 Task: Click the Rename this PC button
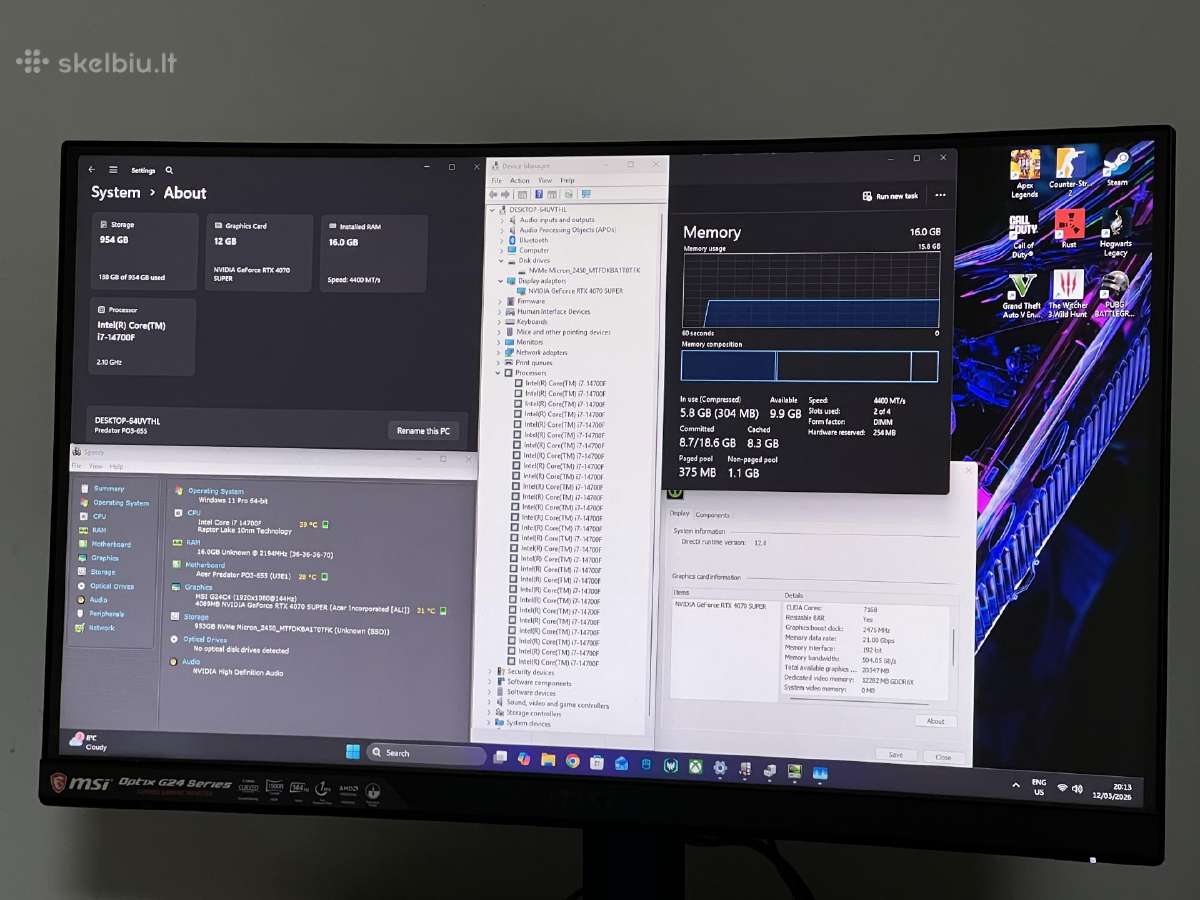pos(423,431)
